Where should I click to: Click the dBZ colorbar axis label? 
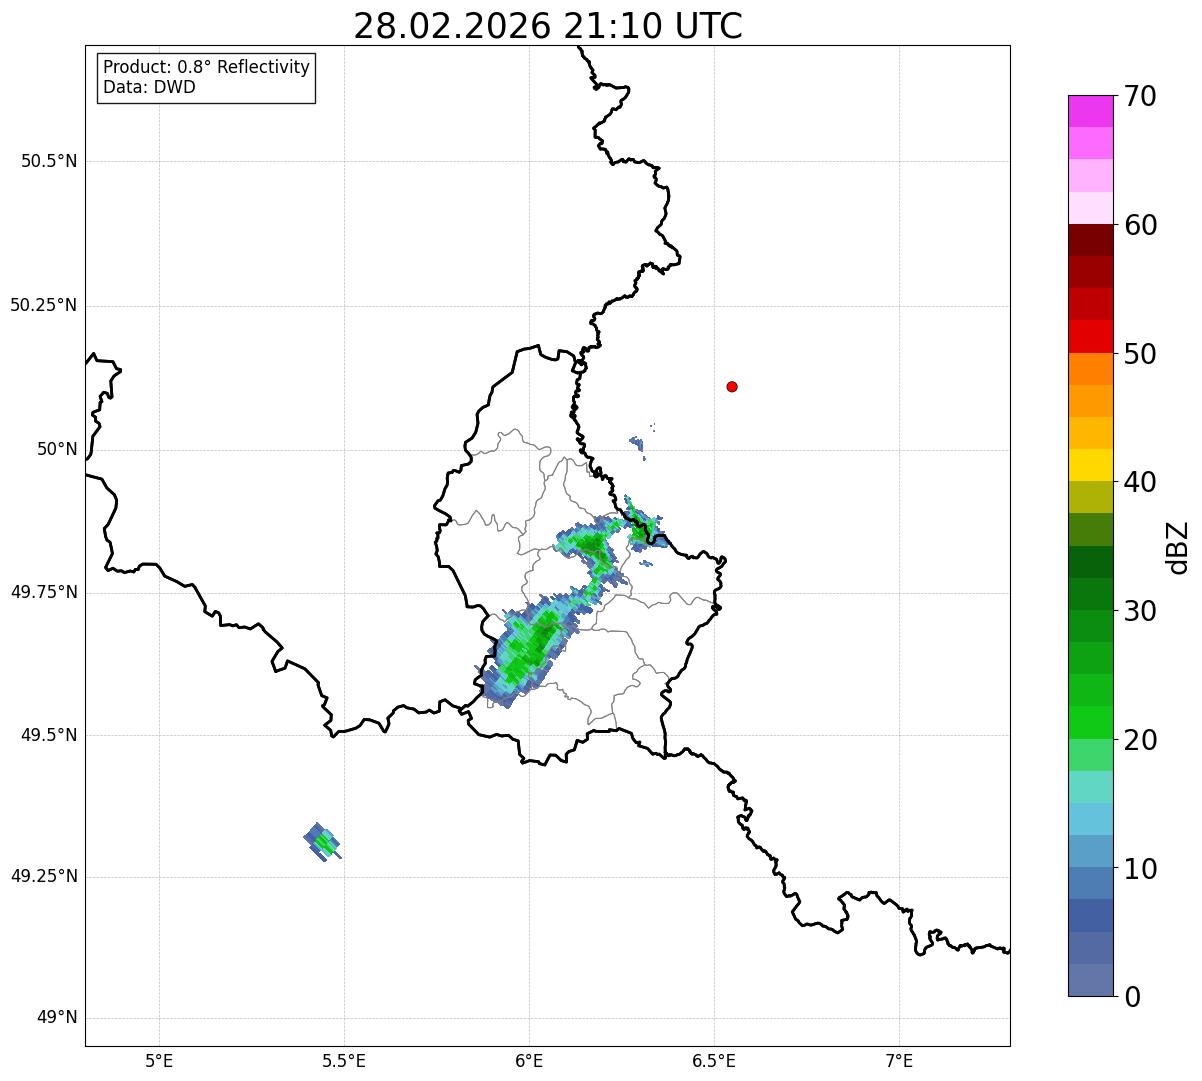(1179, 546)
